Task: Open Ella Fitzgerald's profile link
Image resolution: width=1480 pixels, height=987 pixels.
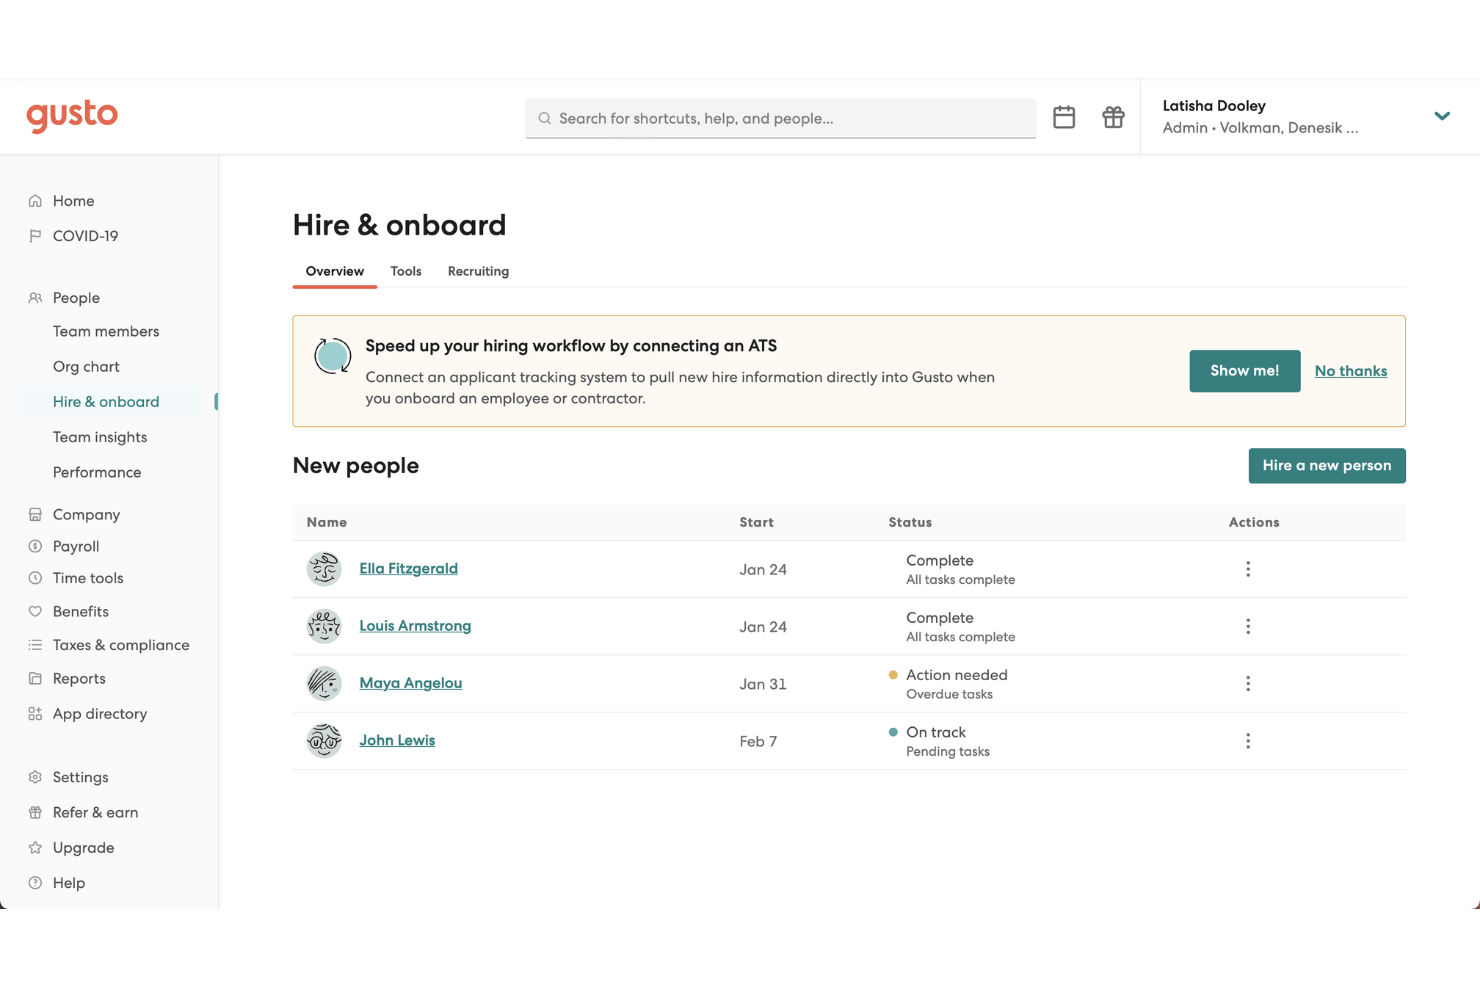Action: tap(408, 569)
